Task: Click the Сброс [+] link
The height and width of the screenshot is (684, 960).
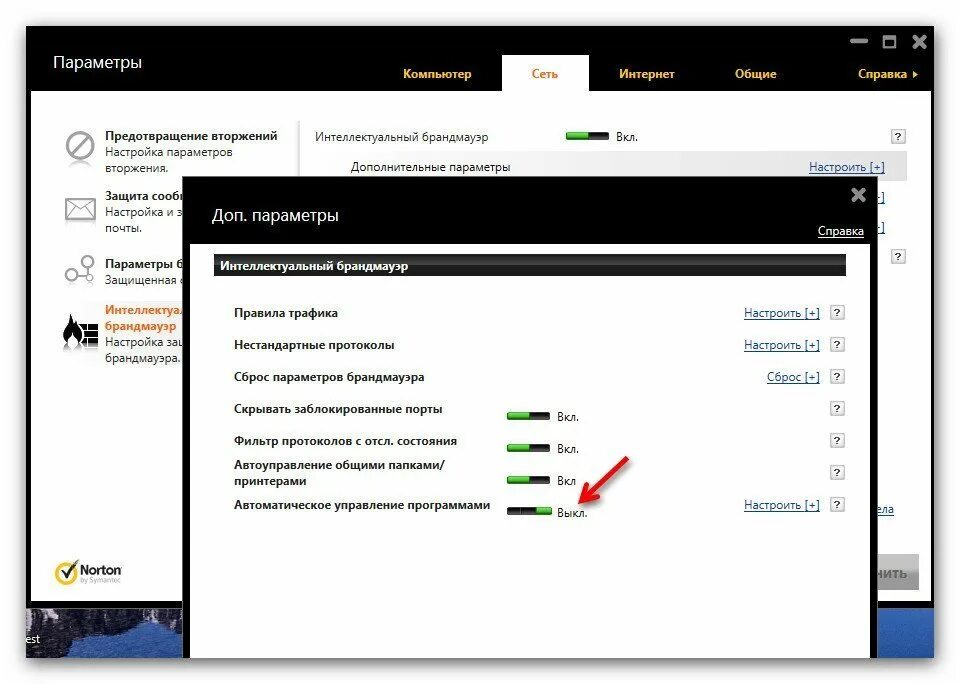Action: [x=793, y=377]
